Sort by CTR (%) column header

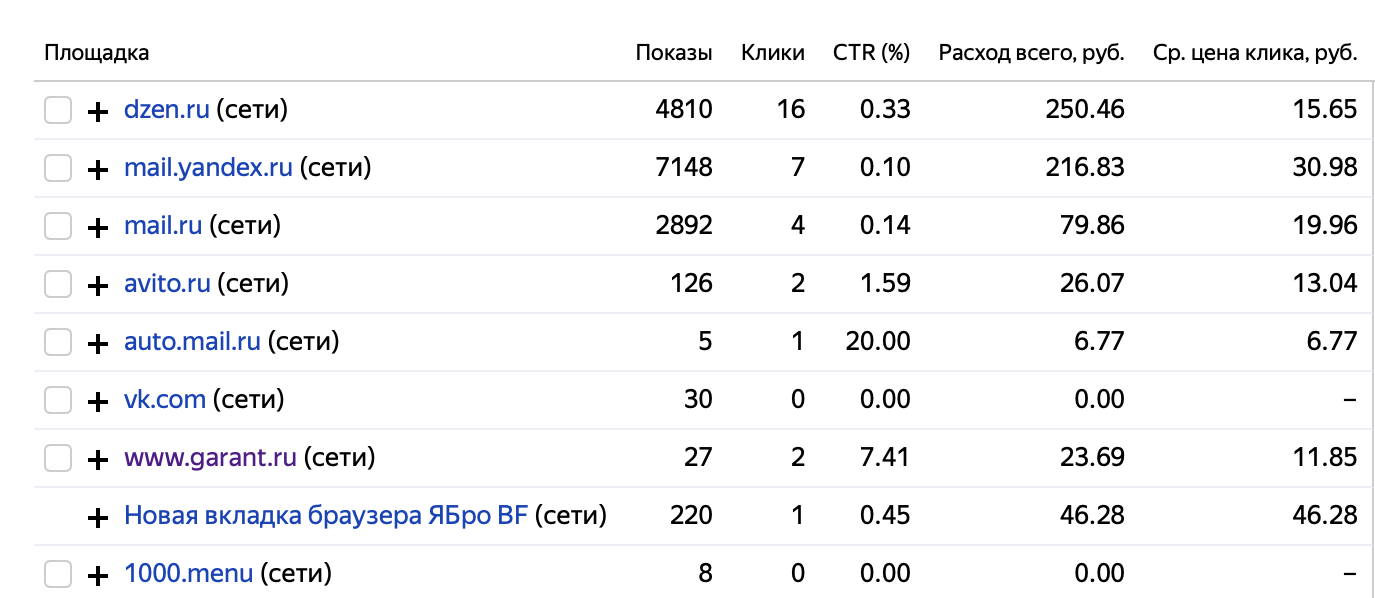click(872, 53)
